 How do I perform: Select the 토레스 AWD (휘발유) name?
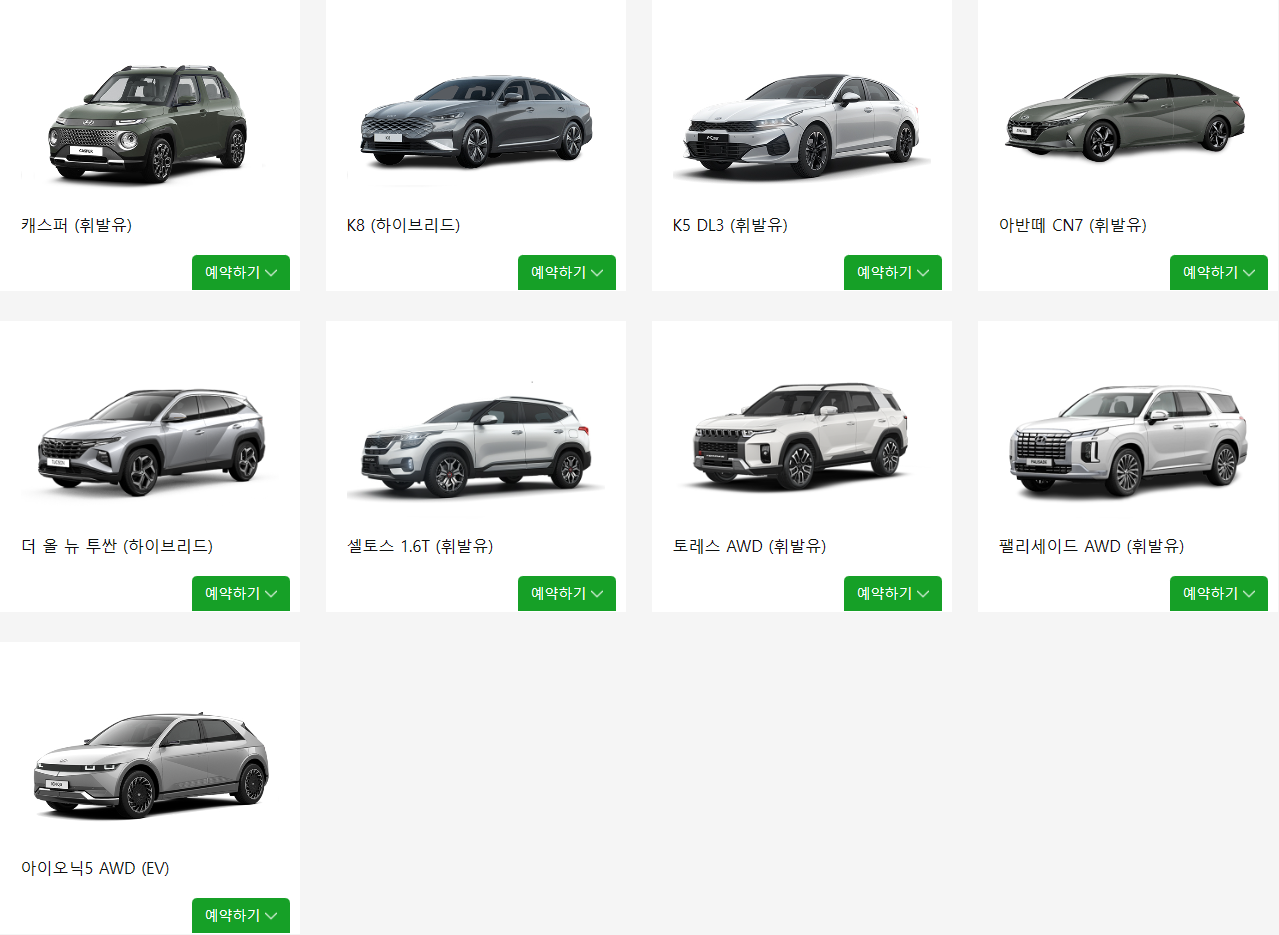click(749, 546)
